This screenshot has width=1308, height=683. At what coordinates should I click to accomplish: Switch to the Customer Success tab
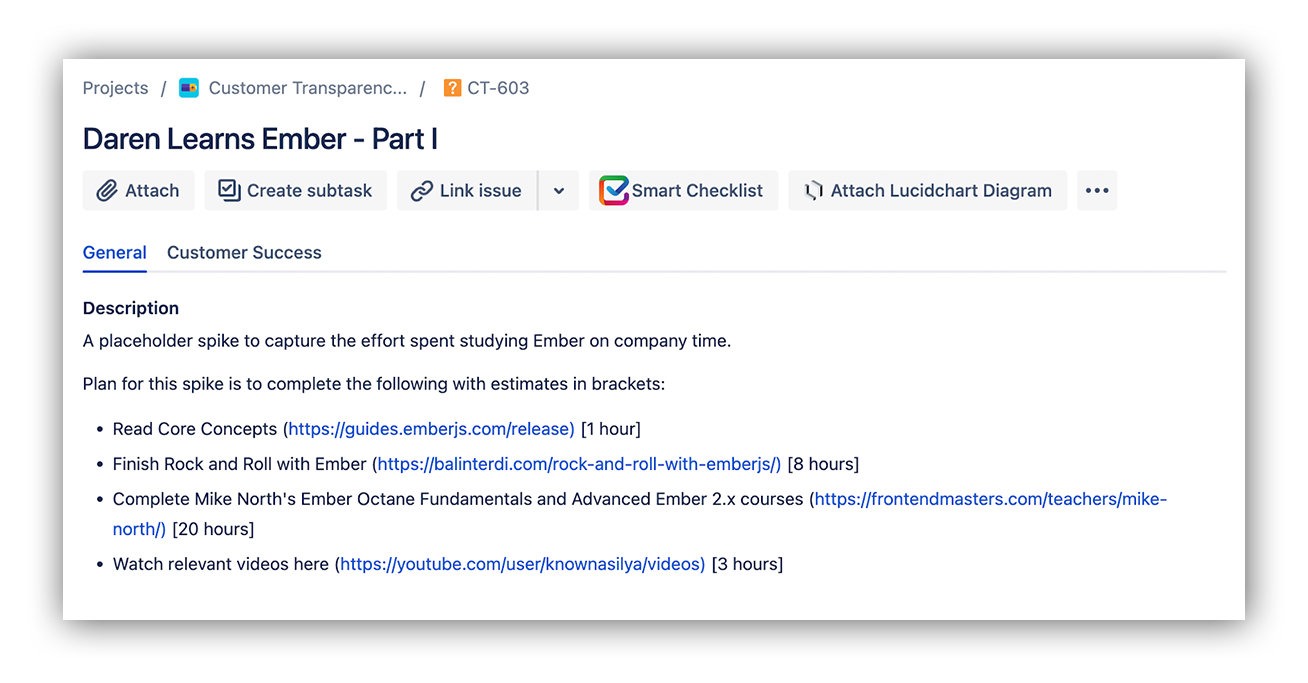coord(244,253)
